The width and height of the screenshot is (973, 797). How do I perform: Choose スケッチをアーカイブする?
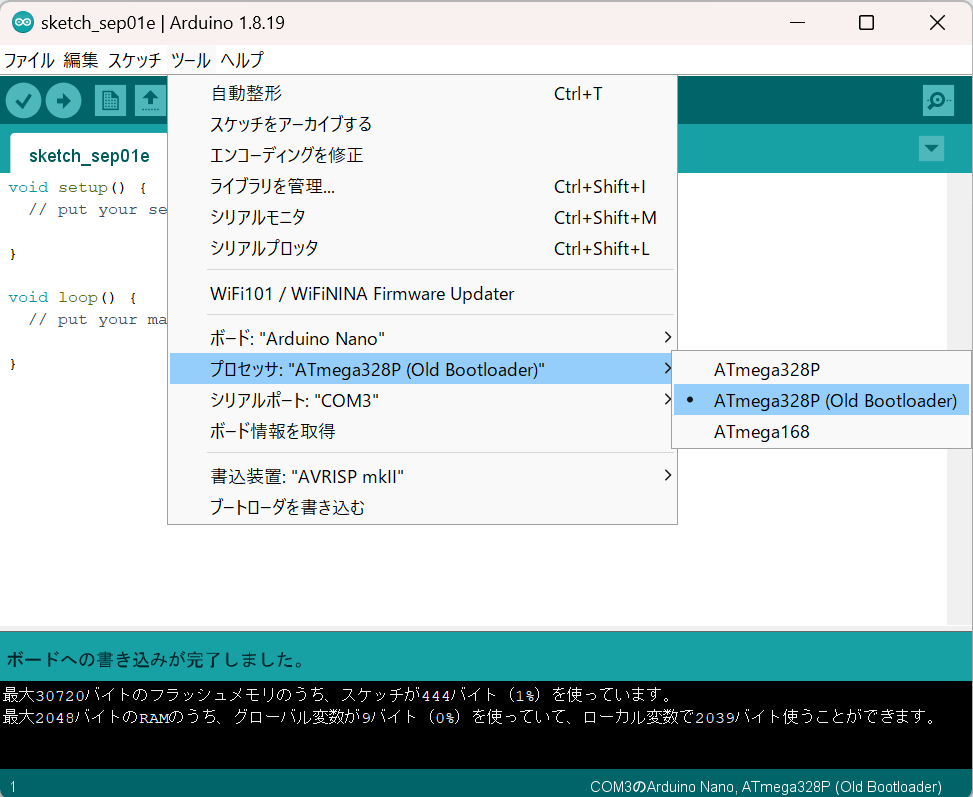423,124
